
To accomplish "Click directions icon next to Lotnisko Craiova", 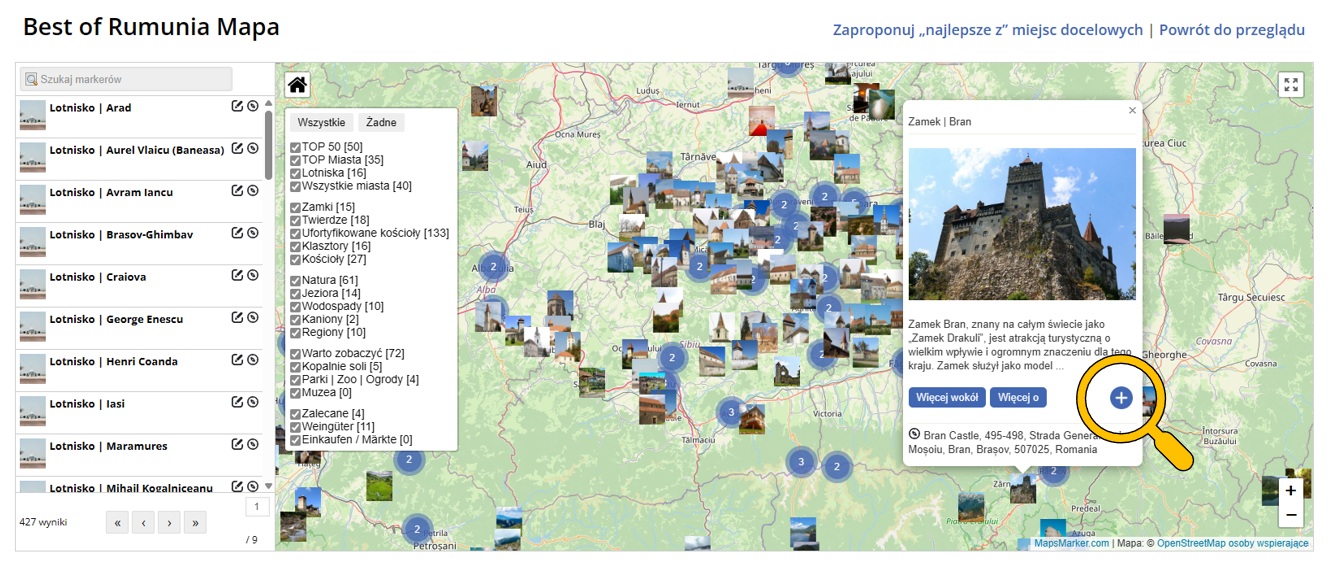I will click(x=253, y=275).
